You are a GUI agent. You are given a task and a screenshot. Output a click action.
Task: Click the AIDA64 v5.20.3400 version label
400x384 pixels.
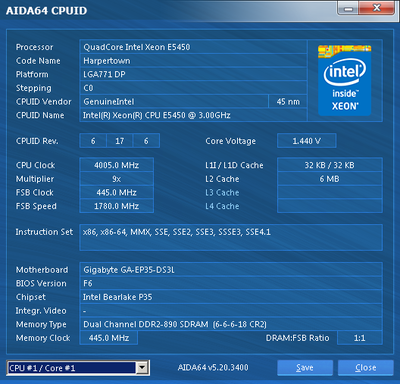pyautogui.click(x=213, y=368)
